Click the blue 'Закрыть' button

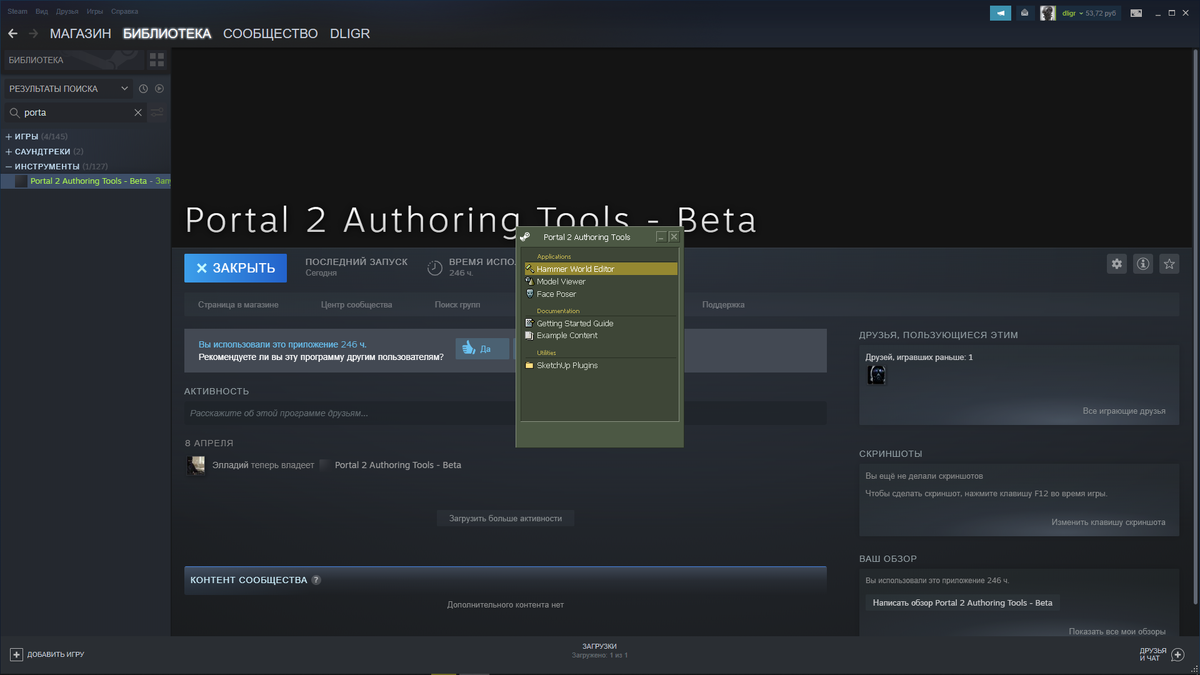[x=235, y=268]
